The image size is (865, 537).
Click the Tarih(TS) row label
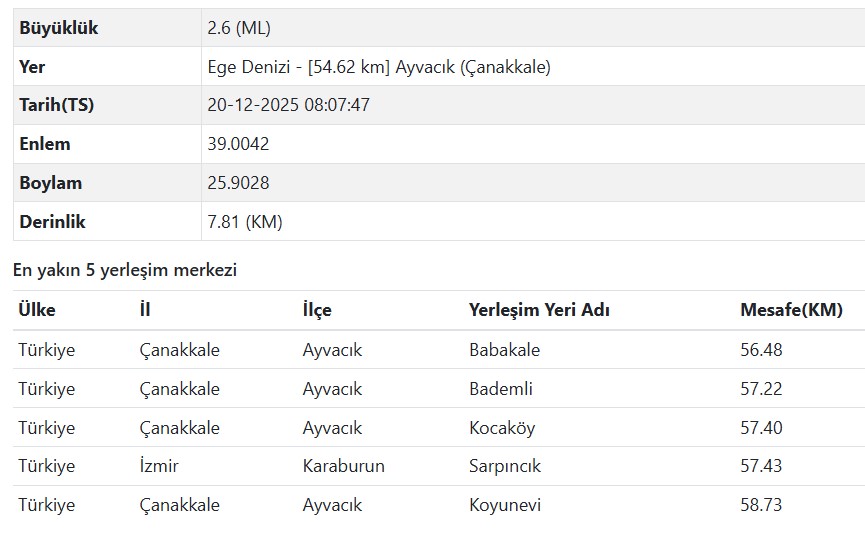[56, 105]
